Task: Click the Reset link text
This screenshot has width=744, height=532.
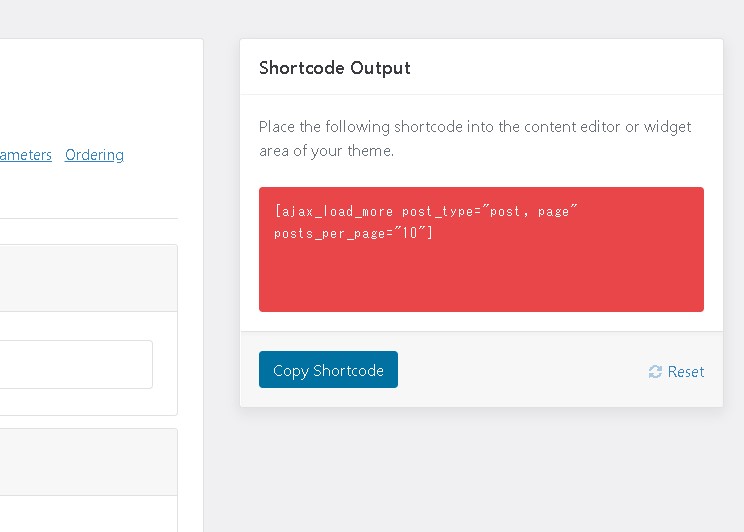Action: coord(685,371)
